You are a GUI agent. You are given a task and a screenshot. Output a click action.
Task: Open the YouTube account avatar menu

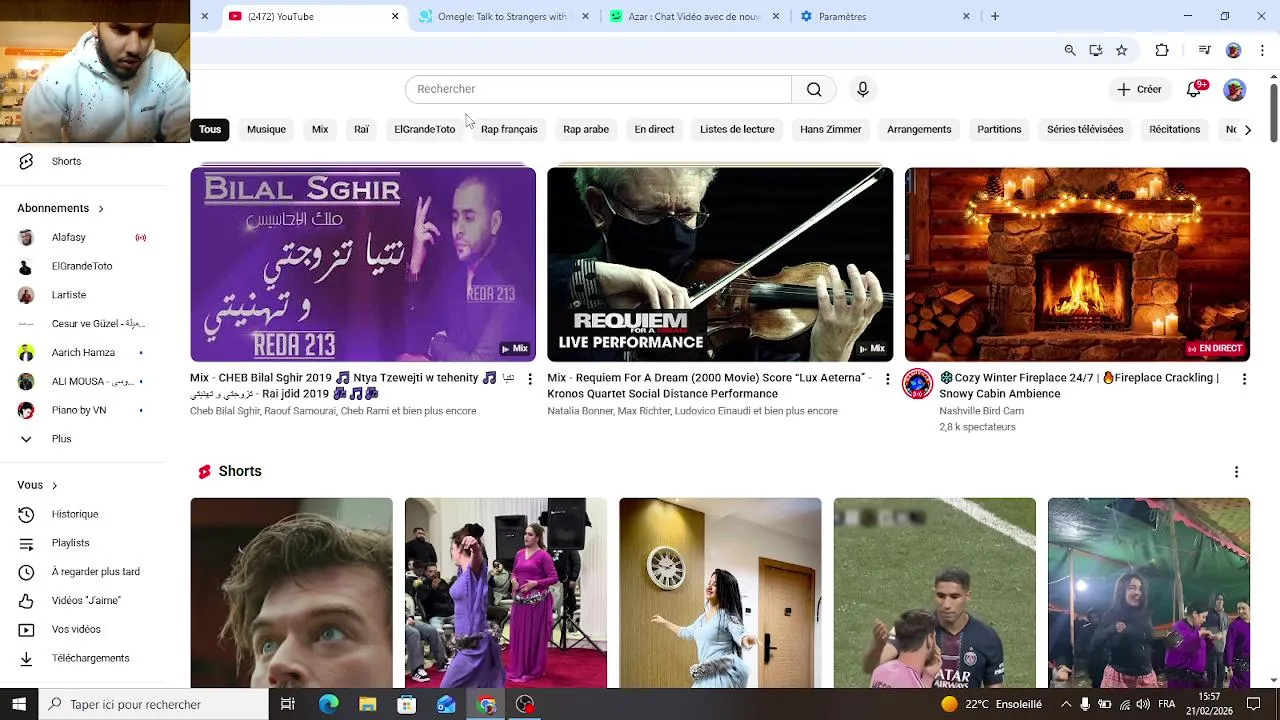click(x=1235, y=89)
